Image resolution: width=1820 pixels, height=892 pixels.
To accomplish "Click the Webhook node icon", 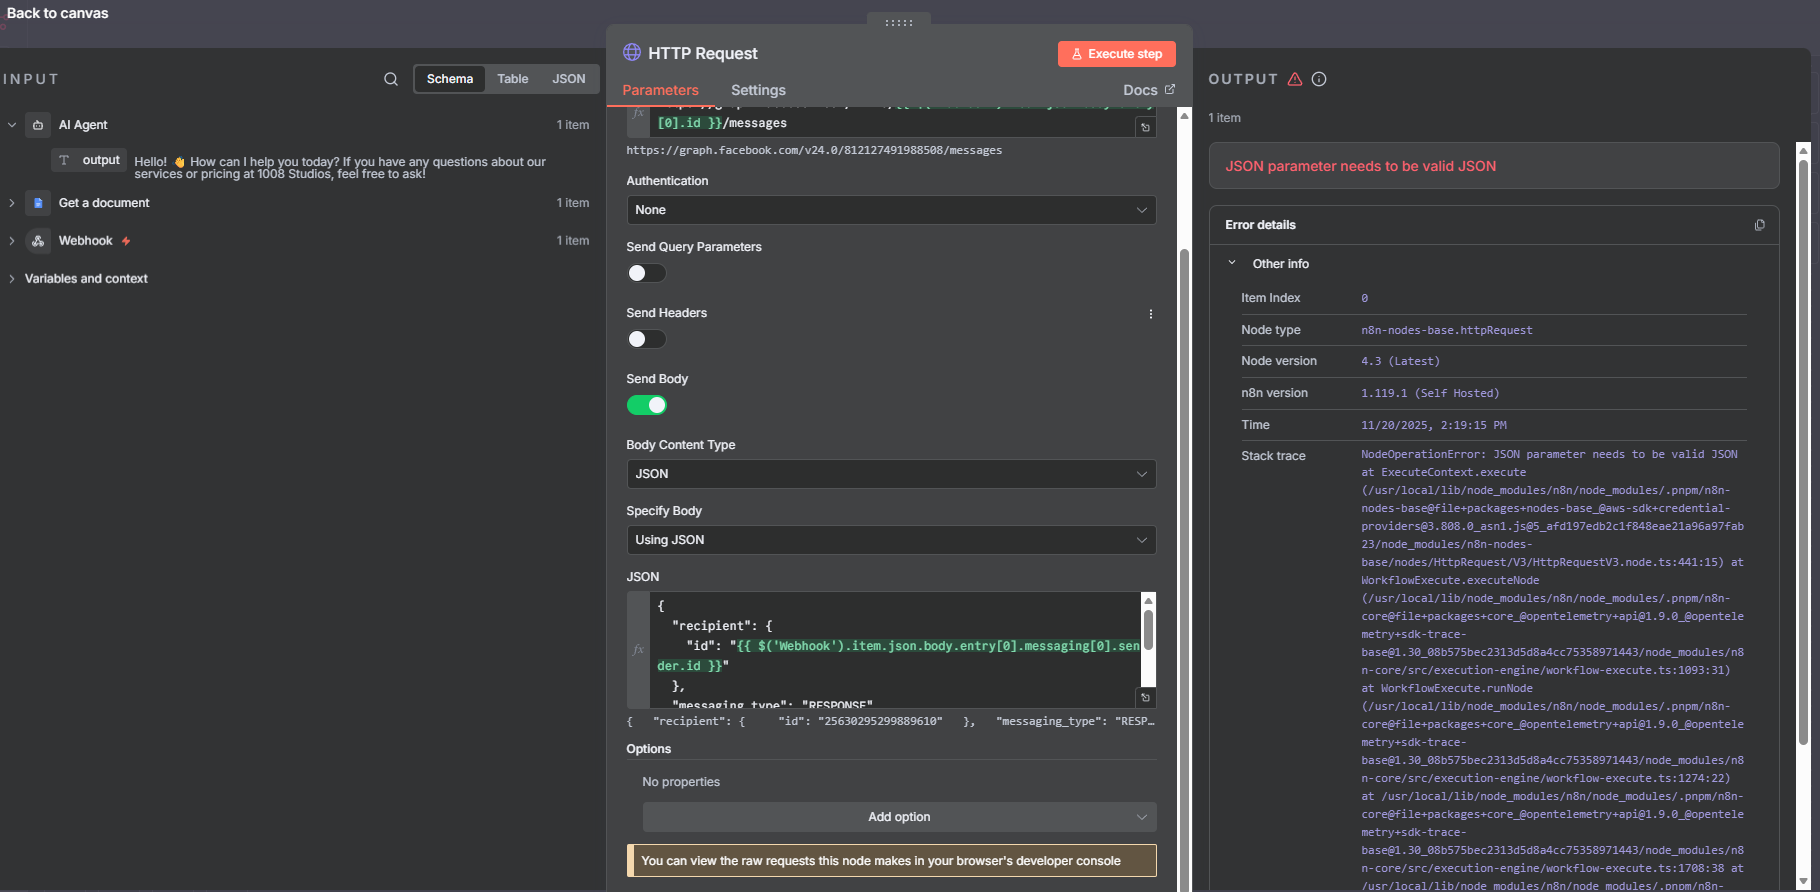I will (38, 241).
